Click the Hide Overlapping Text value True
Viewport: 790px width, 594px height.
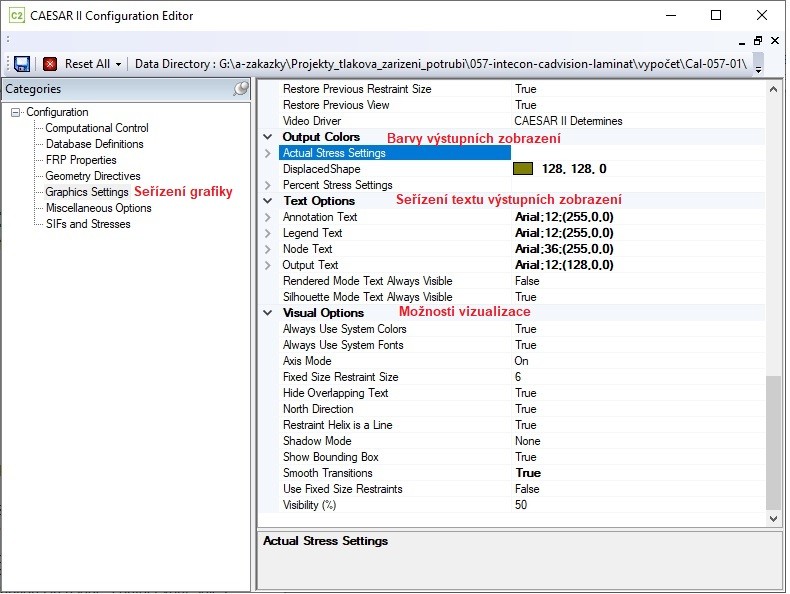click(x=525, y=393)
